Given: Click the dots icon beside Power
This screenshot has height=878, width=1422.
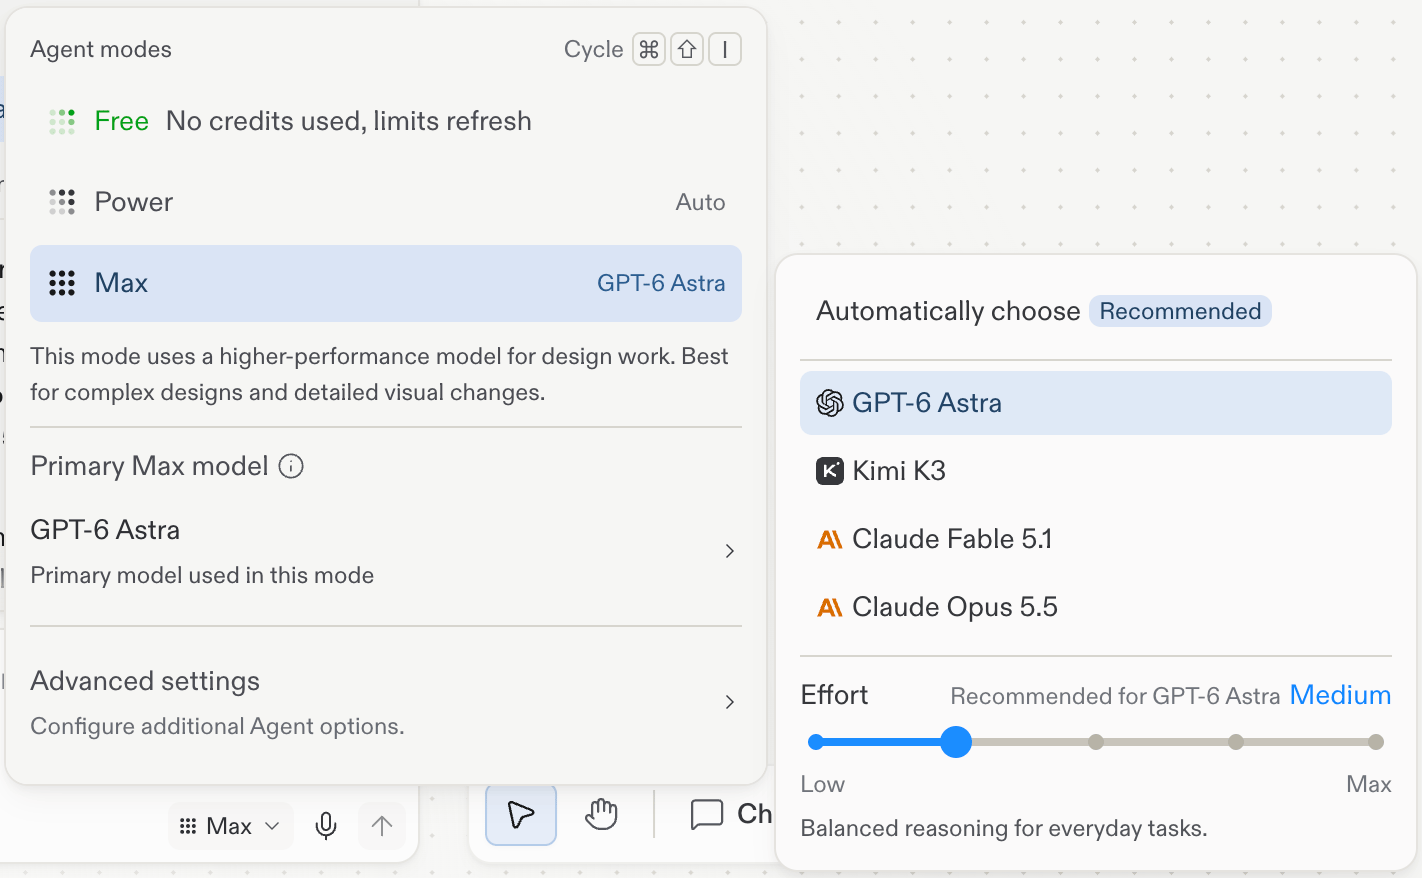Looking at the screenshot, I should pos(62,202).
